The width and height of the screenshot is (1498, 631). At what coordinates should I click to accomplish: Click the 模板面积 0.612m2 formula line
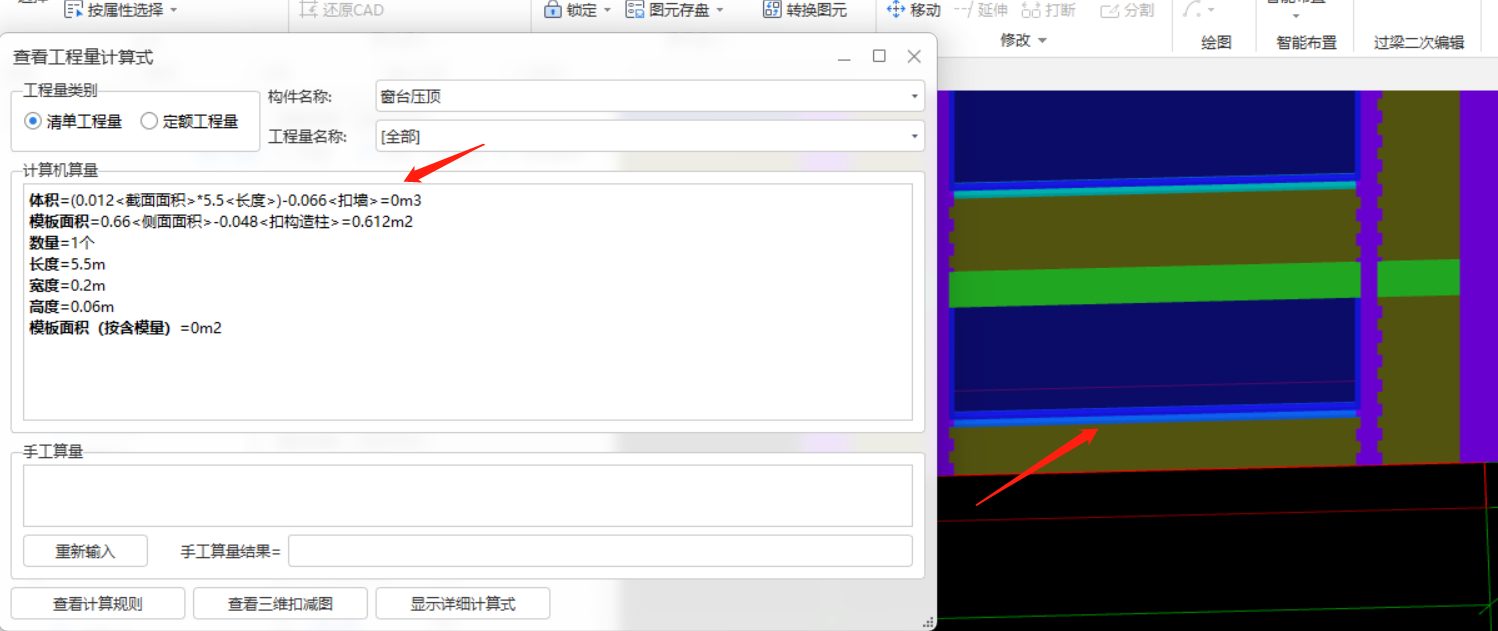click(221, 221)
